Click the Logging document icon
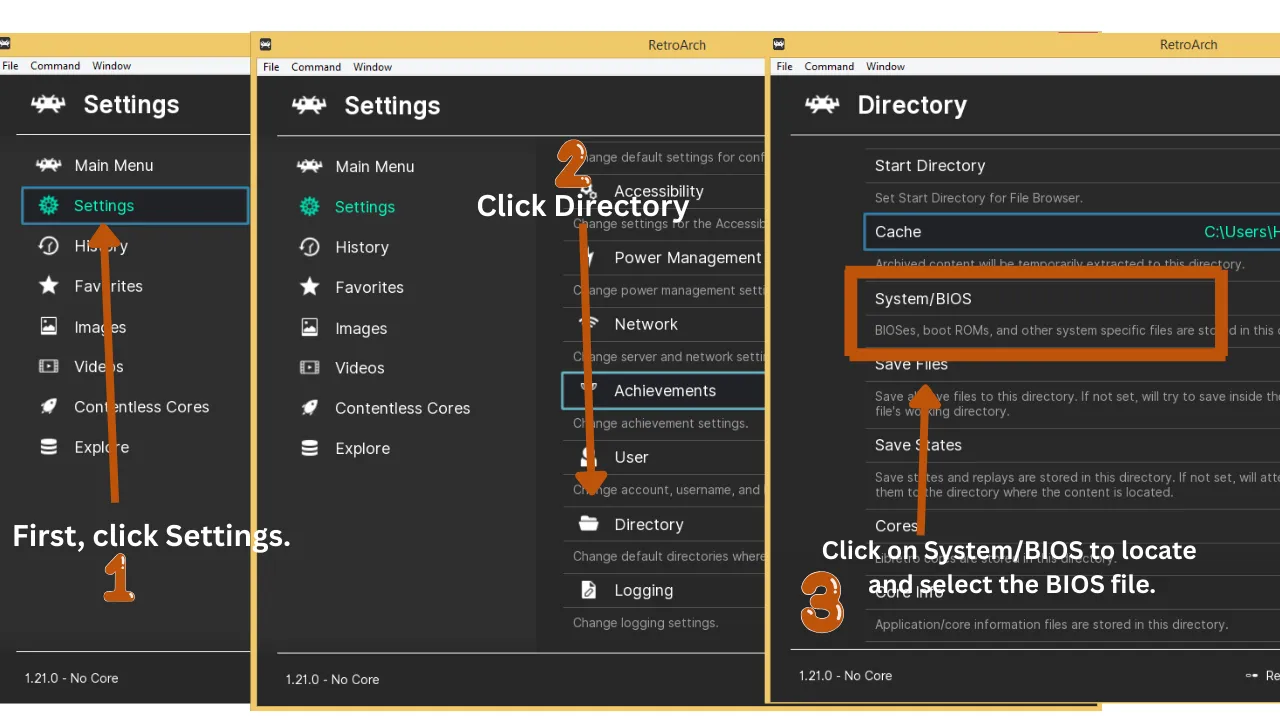The image size is (1280, 720). (589, 590)
